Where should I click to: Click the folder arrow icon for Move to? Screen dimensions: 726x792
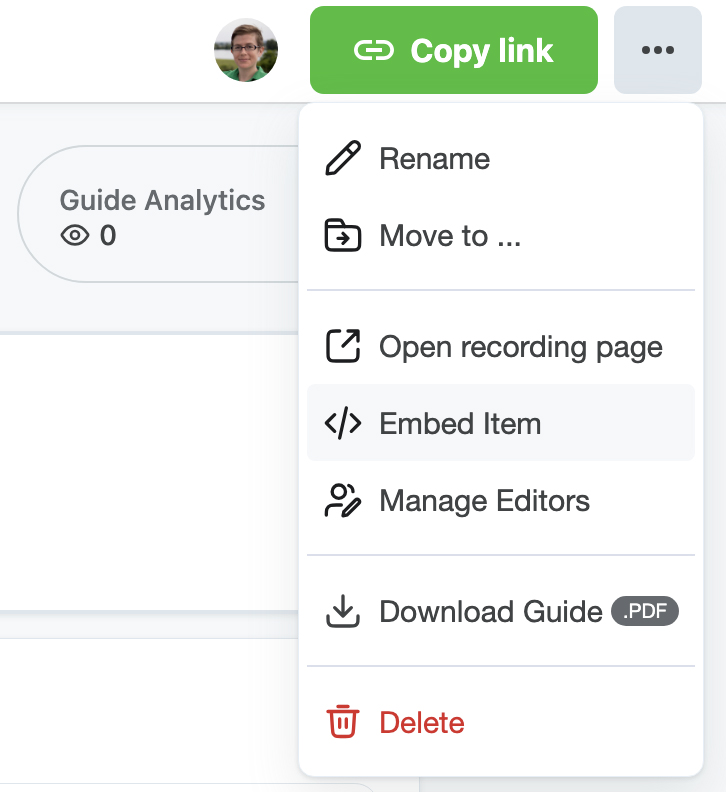[x=343, y=236]
